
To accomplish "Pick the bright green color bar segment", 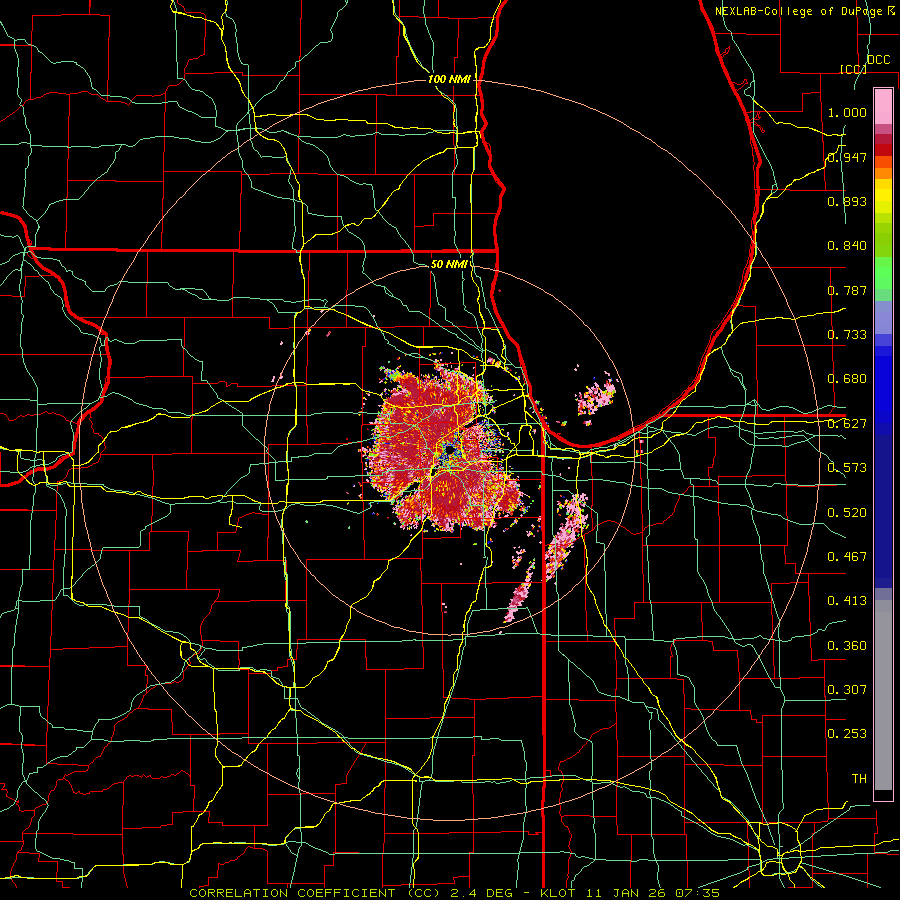I will click(883, 273).
